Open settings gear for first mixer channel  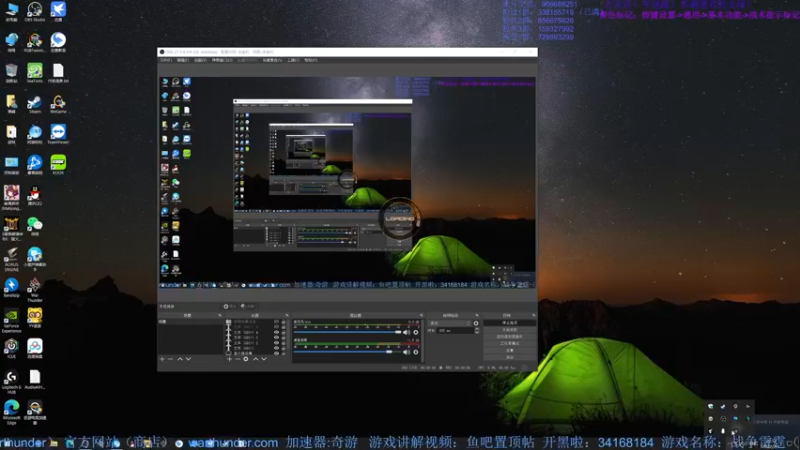416,332
